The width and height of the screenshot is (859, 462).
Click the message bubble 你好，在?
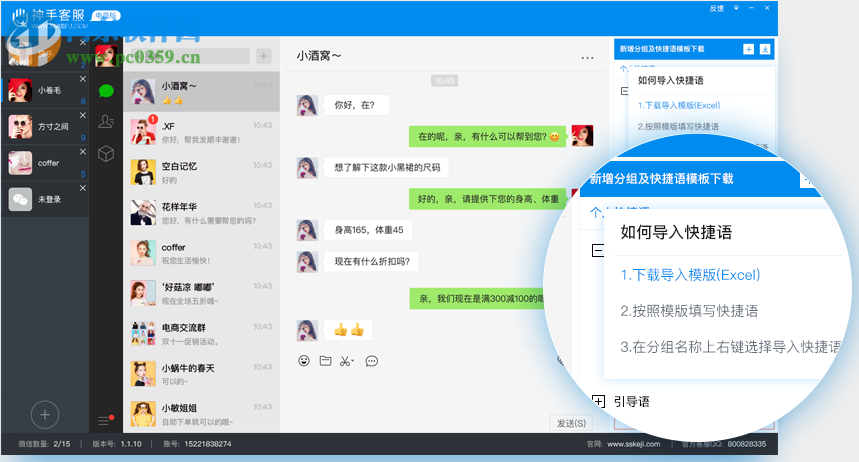coord(356,105)
